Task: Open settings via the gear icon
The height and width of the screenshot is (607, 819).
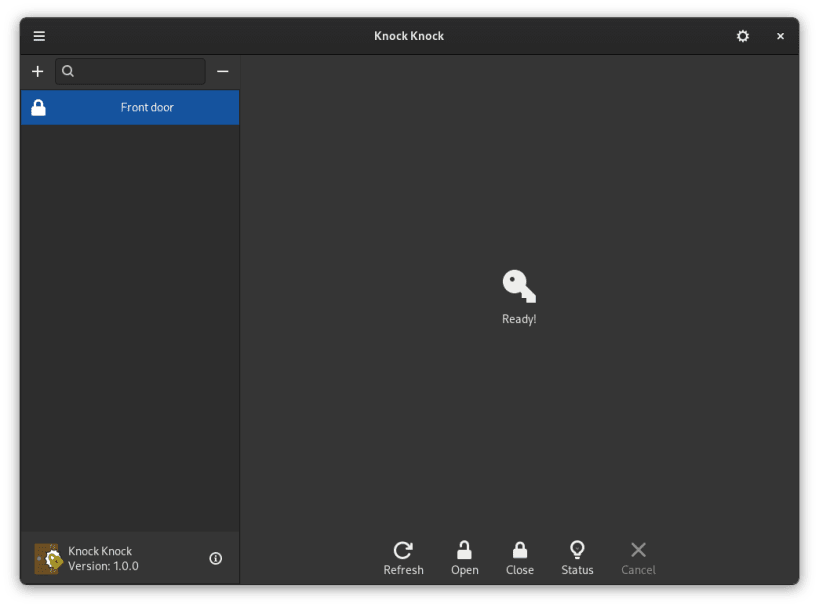Action: (742, 36)
